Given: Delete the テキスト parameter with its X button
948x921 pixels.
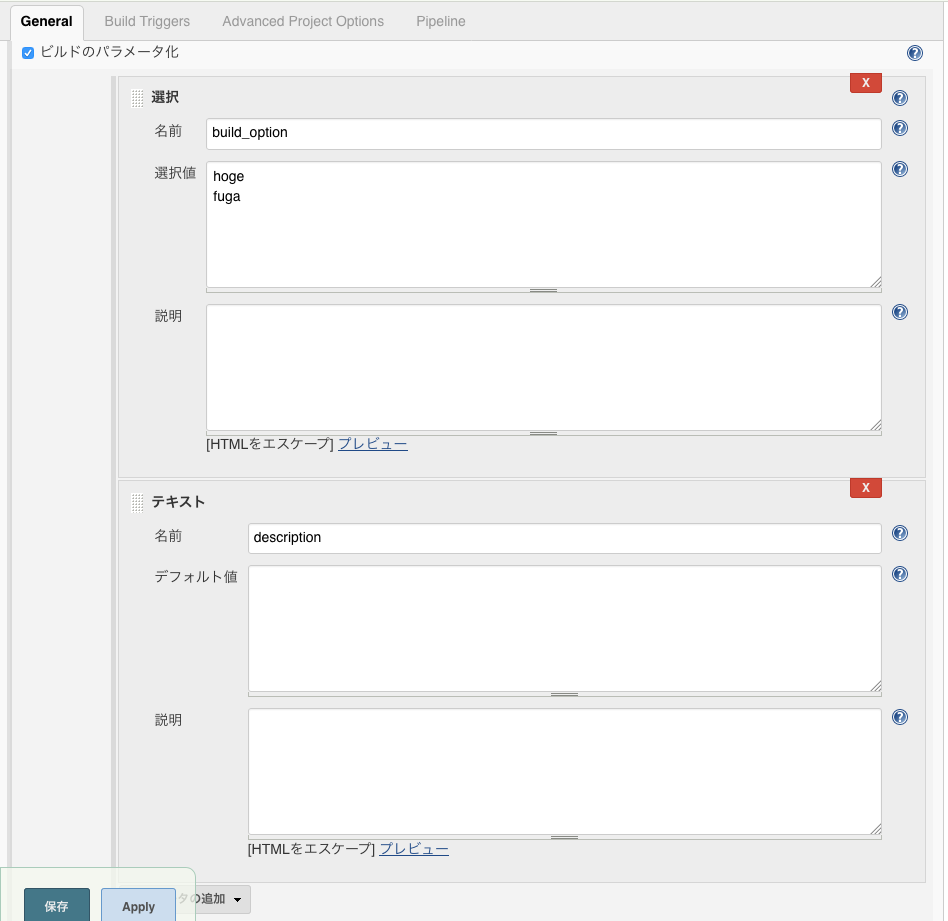Looking at the screenshot, I should (866, 487).
